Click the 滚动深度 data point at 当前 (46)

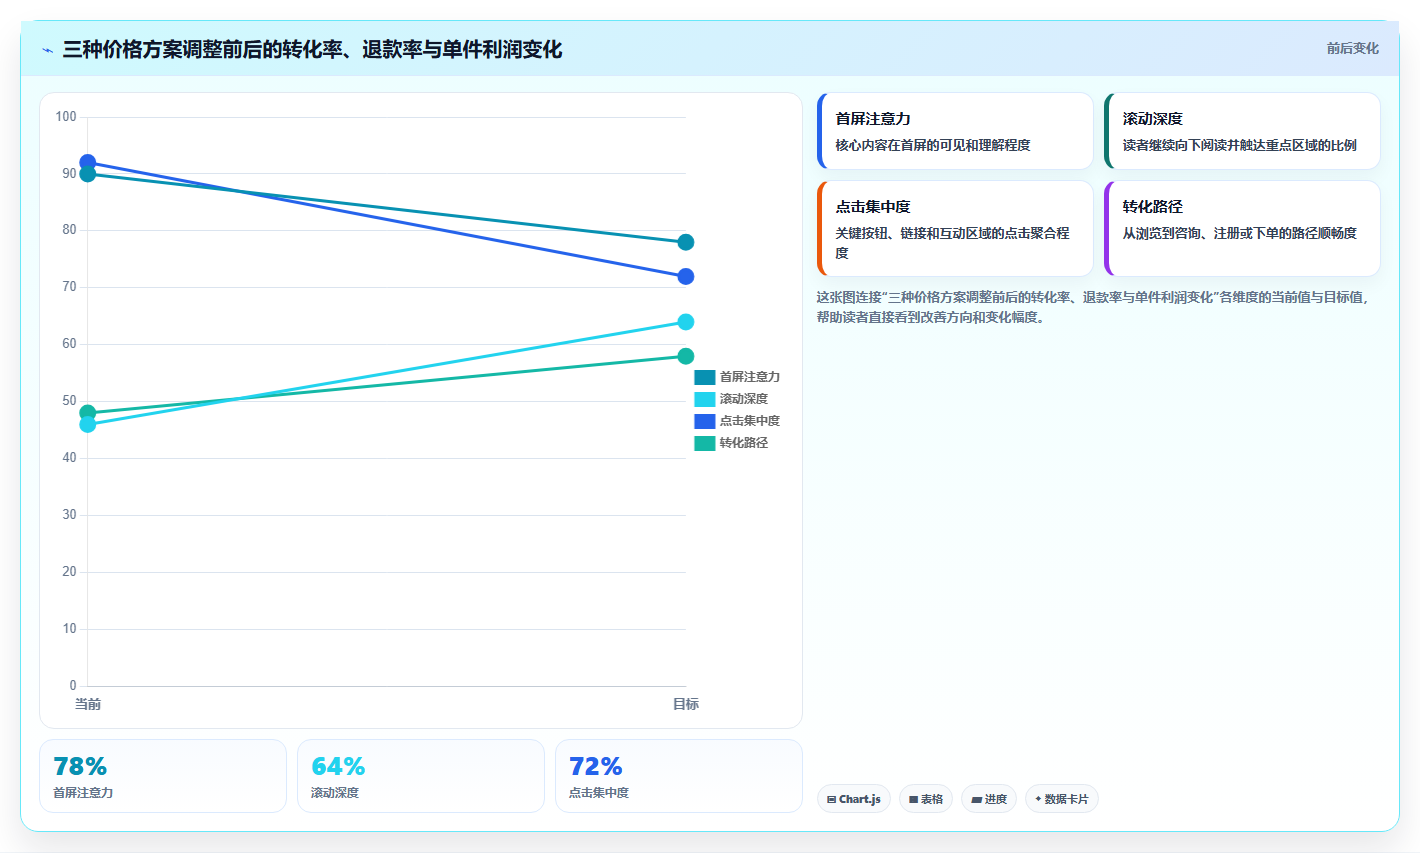tap(87, 425)
